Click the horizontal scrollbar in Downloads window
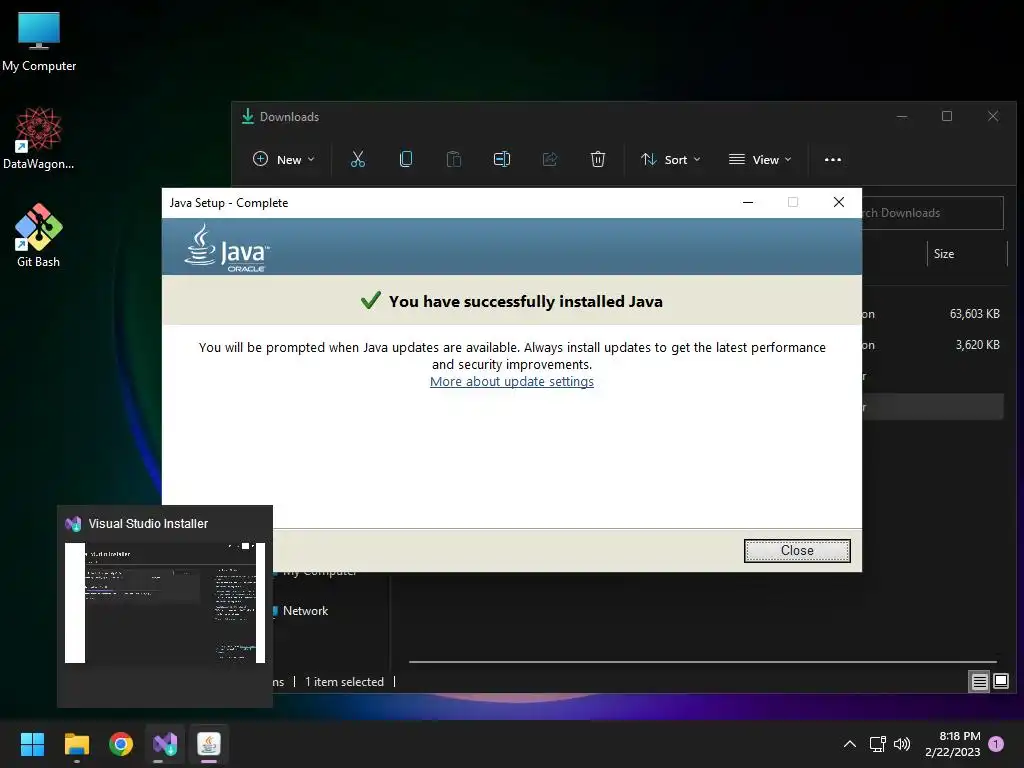 (702, 662)
